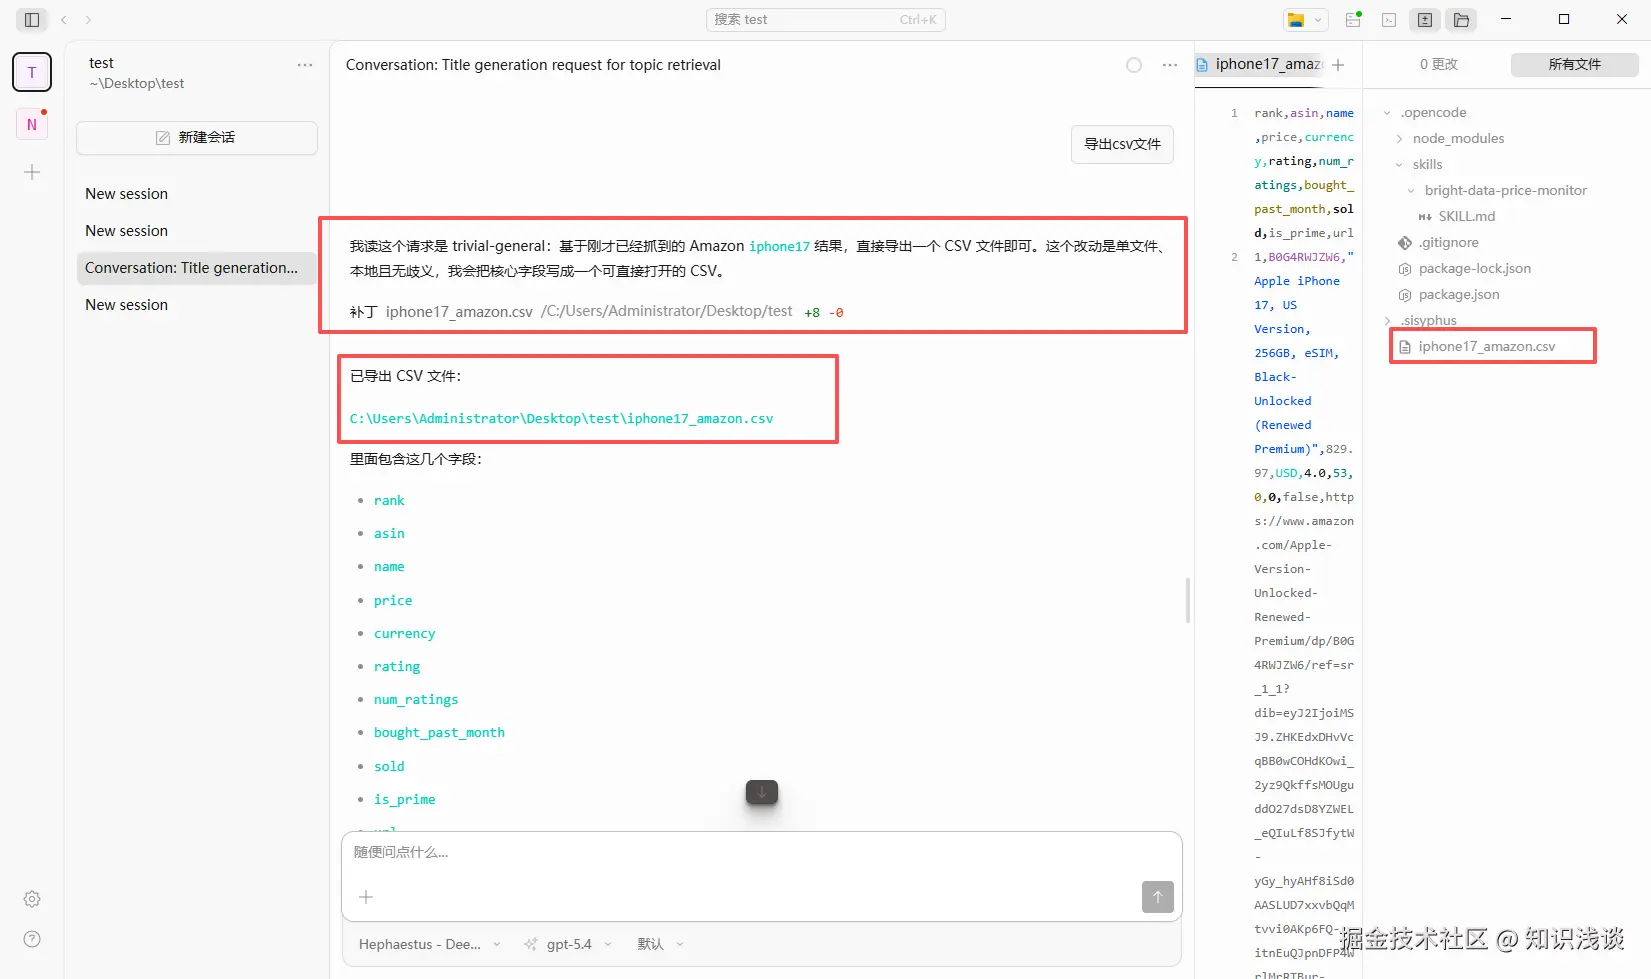Toggle the review changes diff panel icon
Image resolution: width=1651 pixels, height=979 pixels.
pyautogui.click(x=1425, y=19)
